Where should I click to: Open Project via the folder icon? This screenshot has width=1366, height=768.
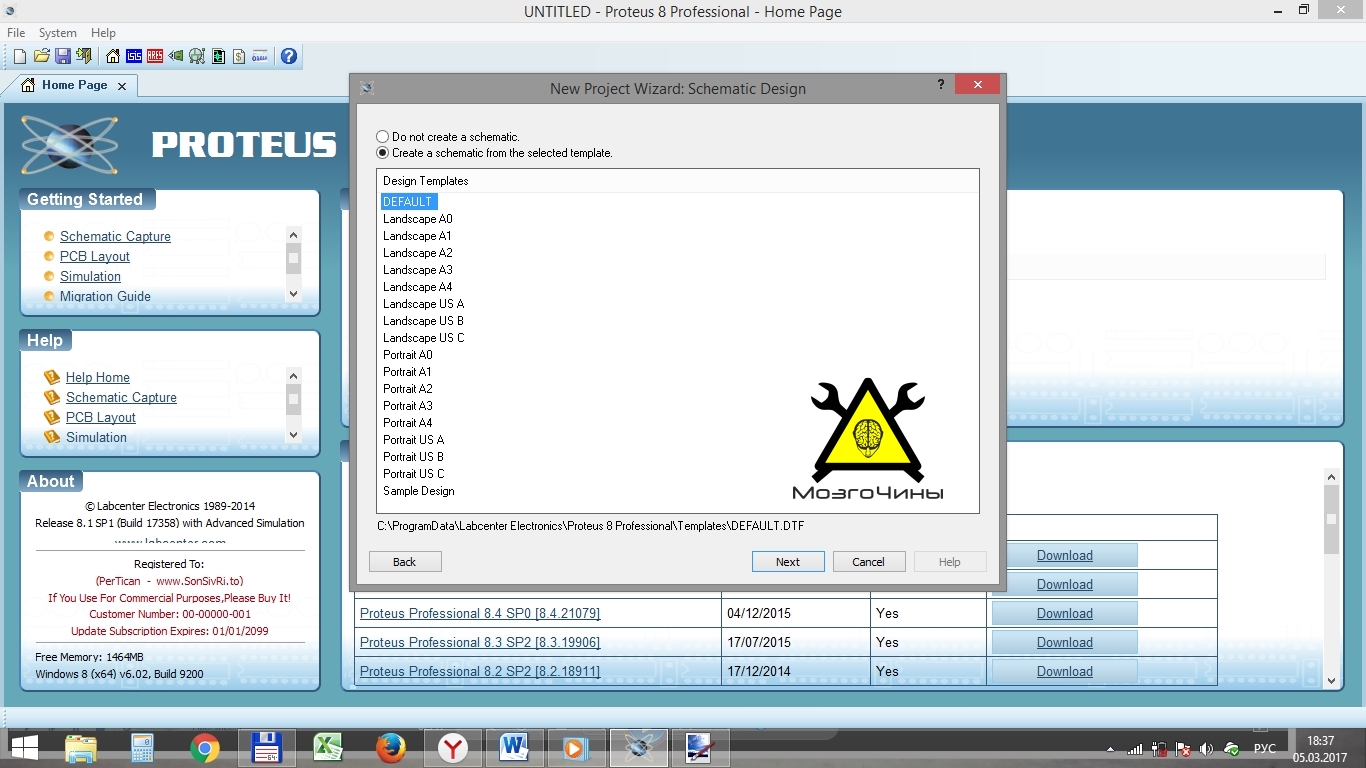(41, 56)
